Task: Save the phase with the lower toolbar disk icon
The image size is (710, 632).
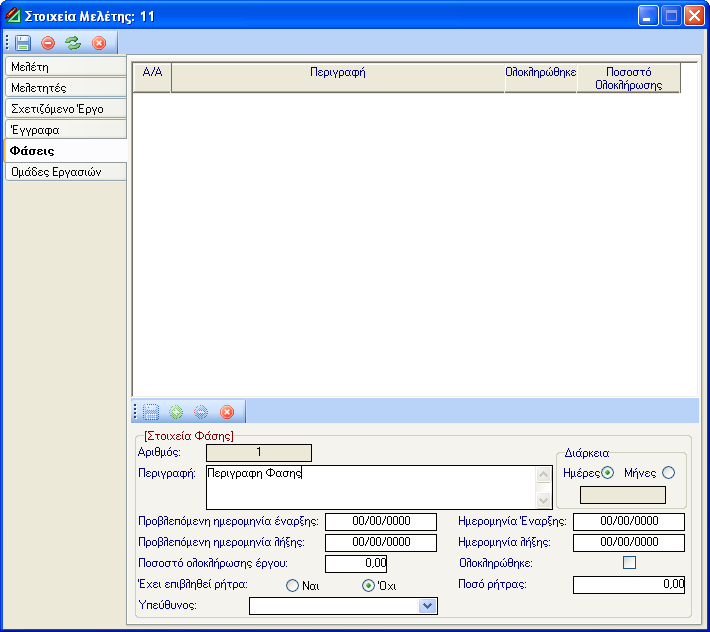Action: click(x=151, y=412)
